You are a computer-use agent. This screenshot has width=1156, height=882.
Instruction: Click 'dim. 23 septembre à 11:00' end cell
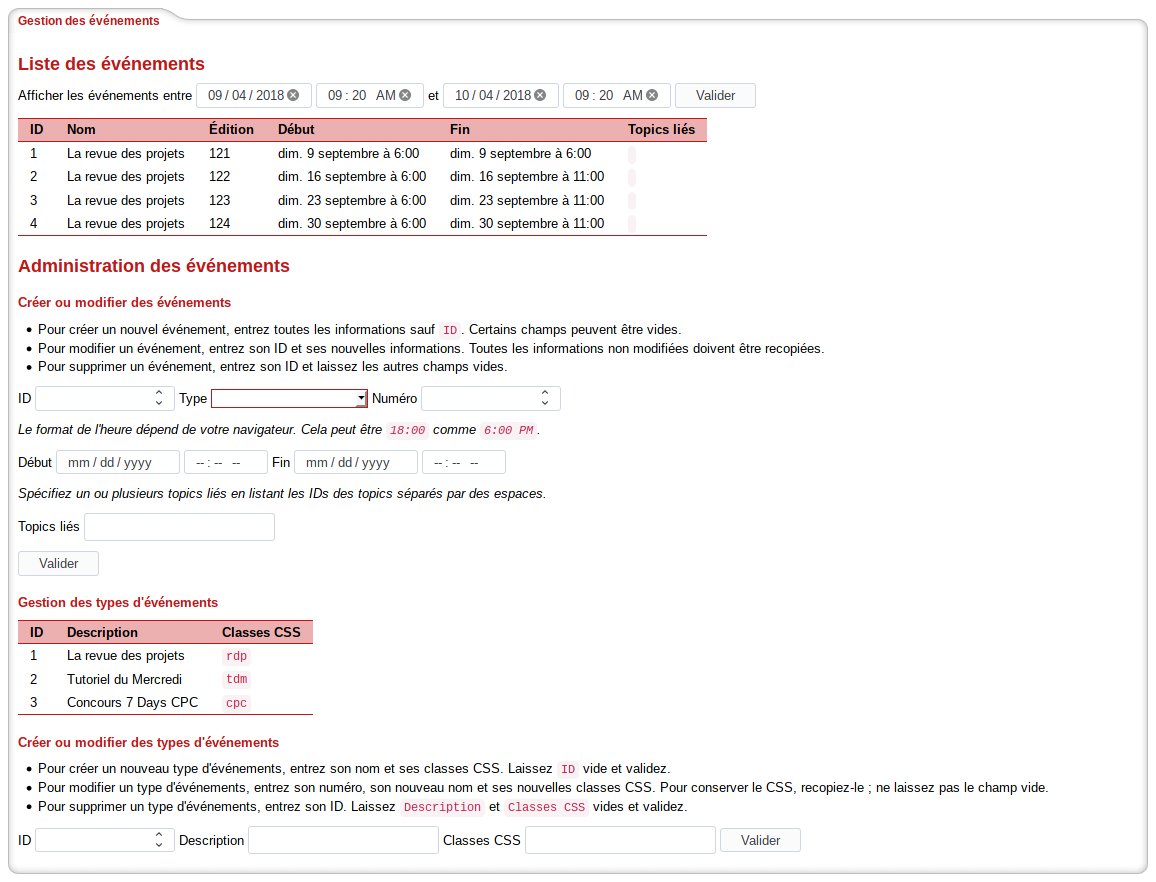coord(527,201)
